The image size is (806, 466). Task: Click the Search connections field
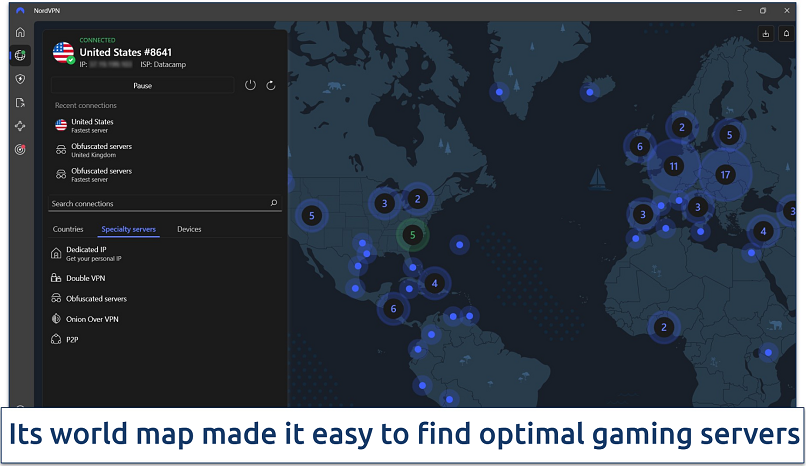(x=158, y=203)
